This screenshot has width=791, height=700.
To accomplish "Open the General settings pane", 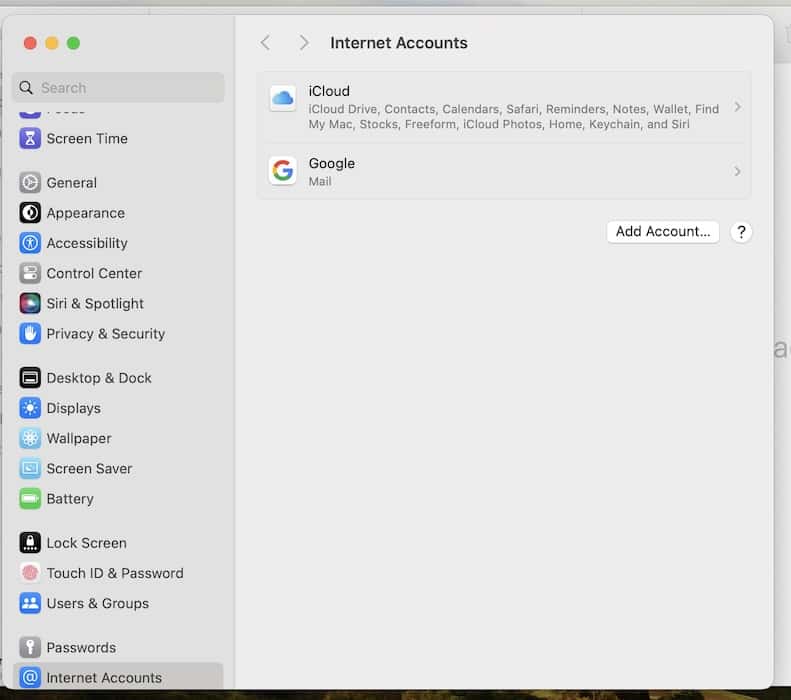I will (71, 183).
